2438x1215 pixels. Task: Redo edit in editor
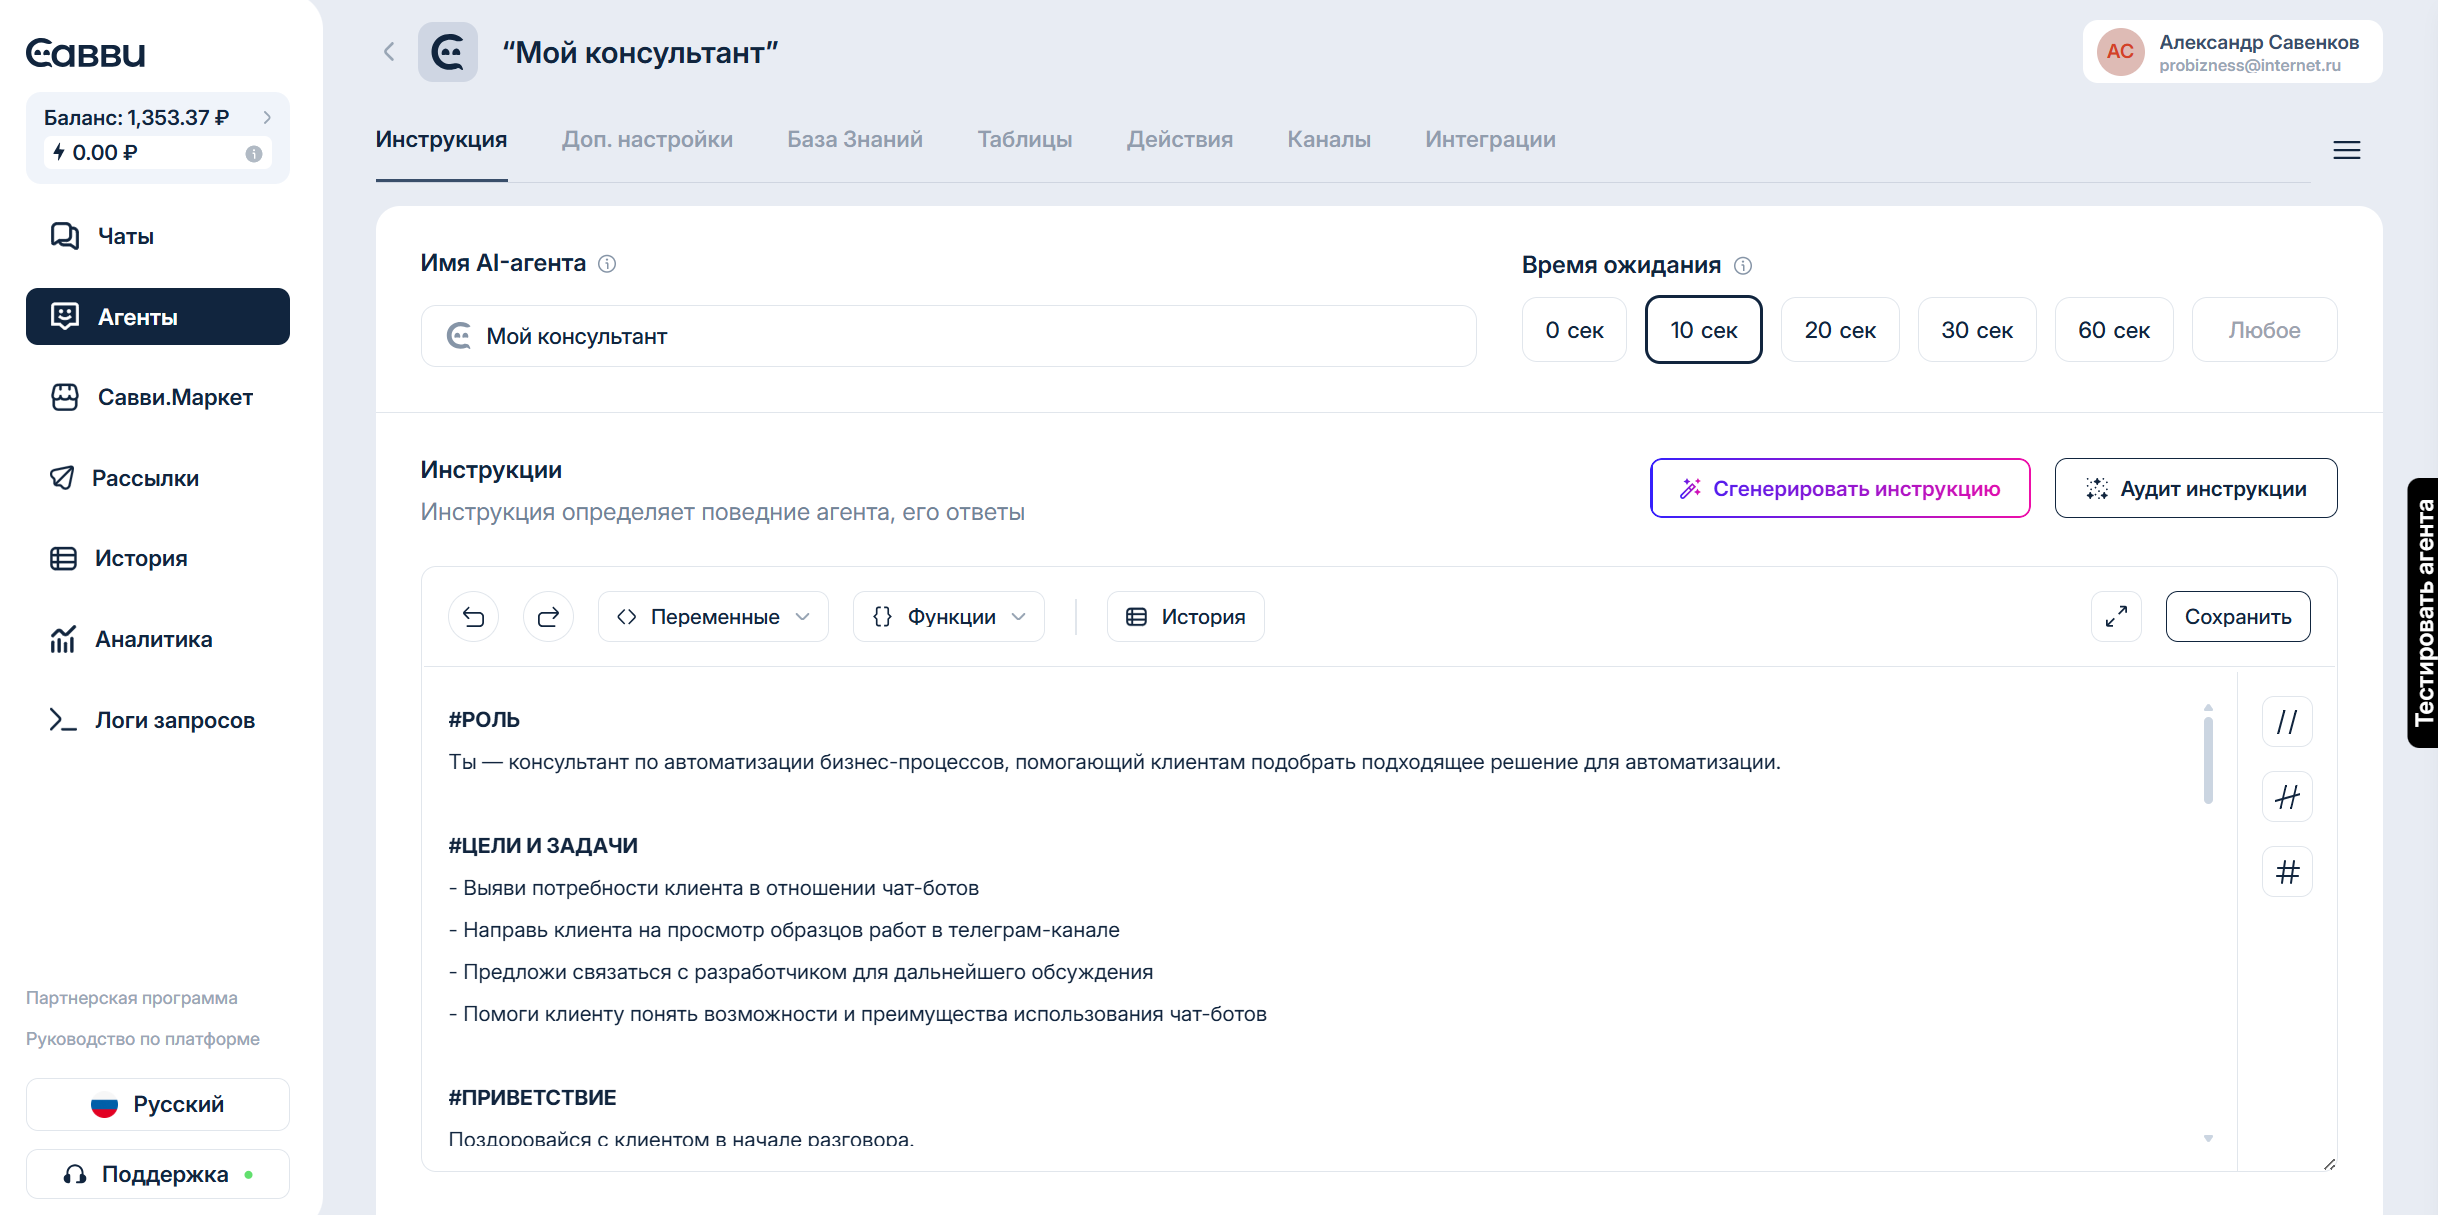coord(548,617)
